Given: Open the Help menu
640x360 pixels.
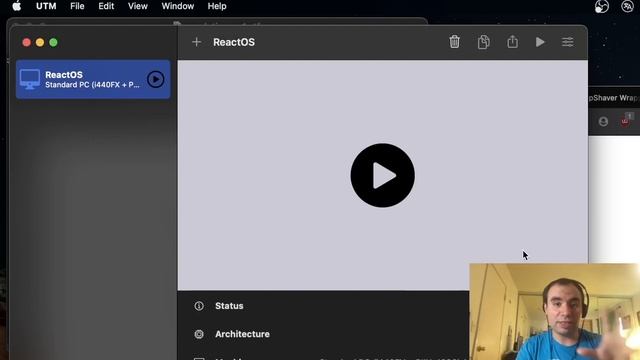Looking at the screenshot, I should [x=217, y=6].
